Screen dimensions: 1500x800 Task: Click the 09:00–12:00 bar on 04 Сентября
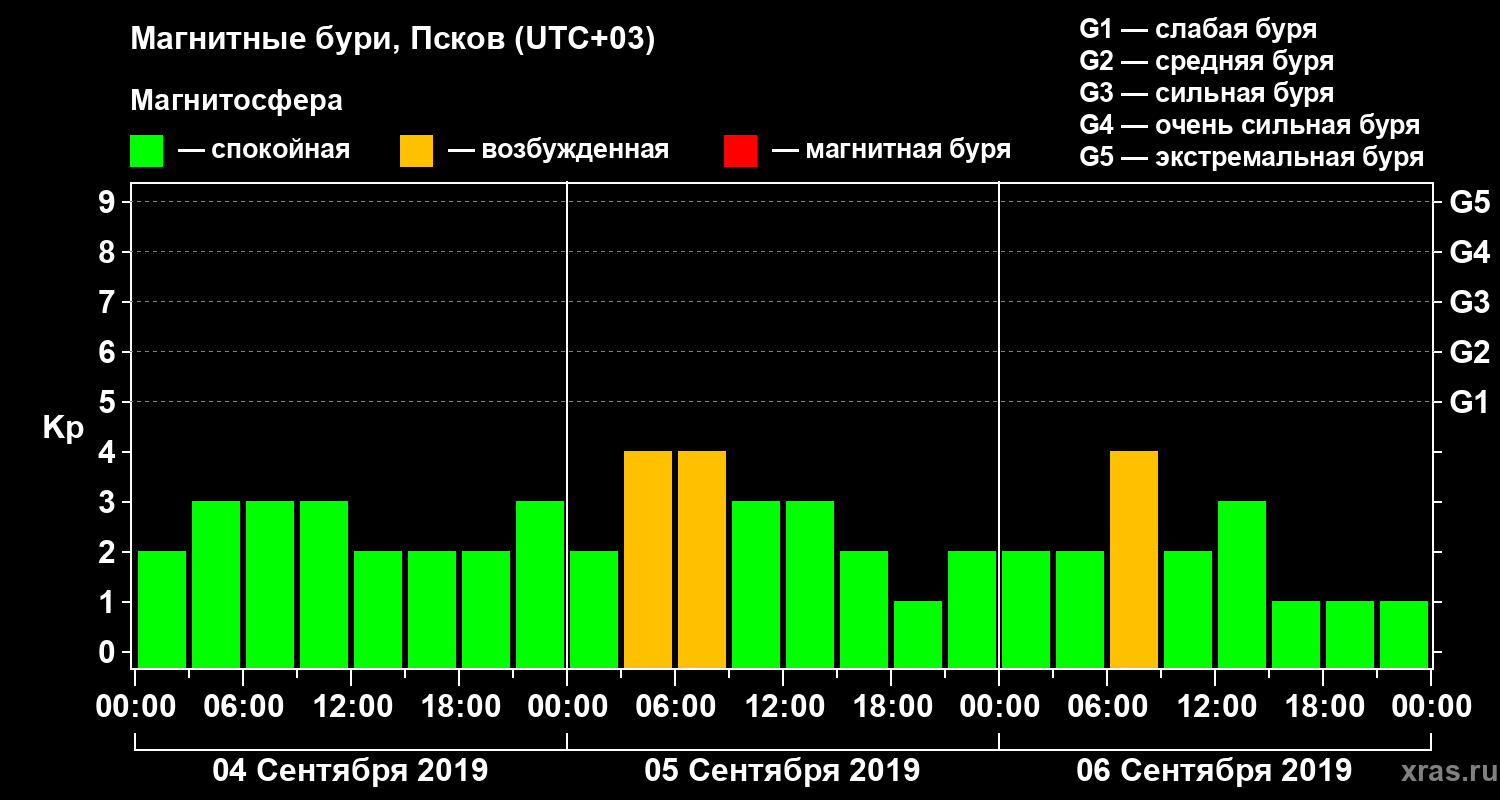point(324,584)
